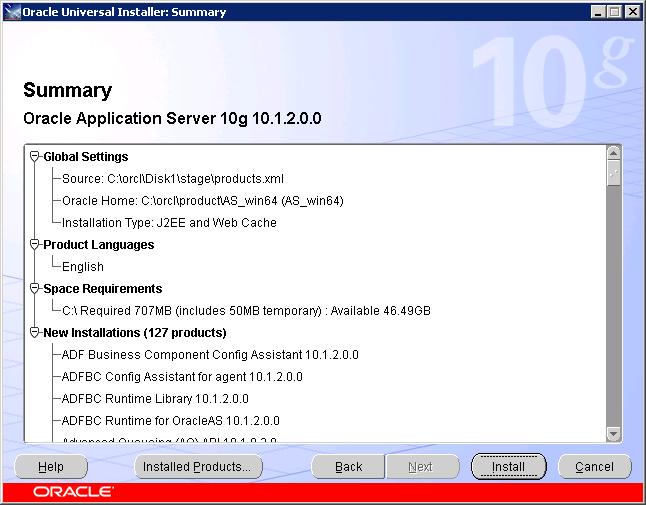Click the greyed-out Next button

click(422, 467)
